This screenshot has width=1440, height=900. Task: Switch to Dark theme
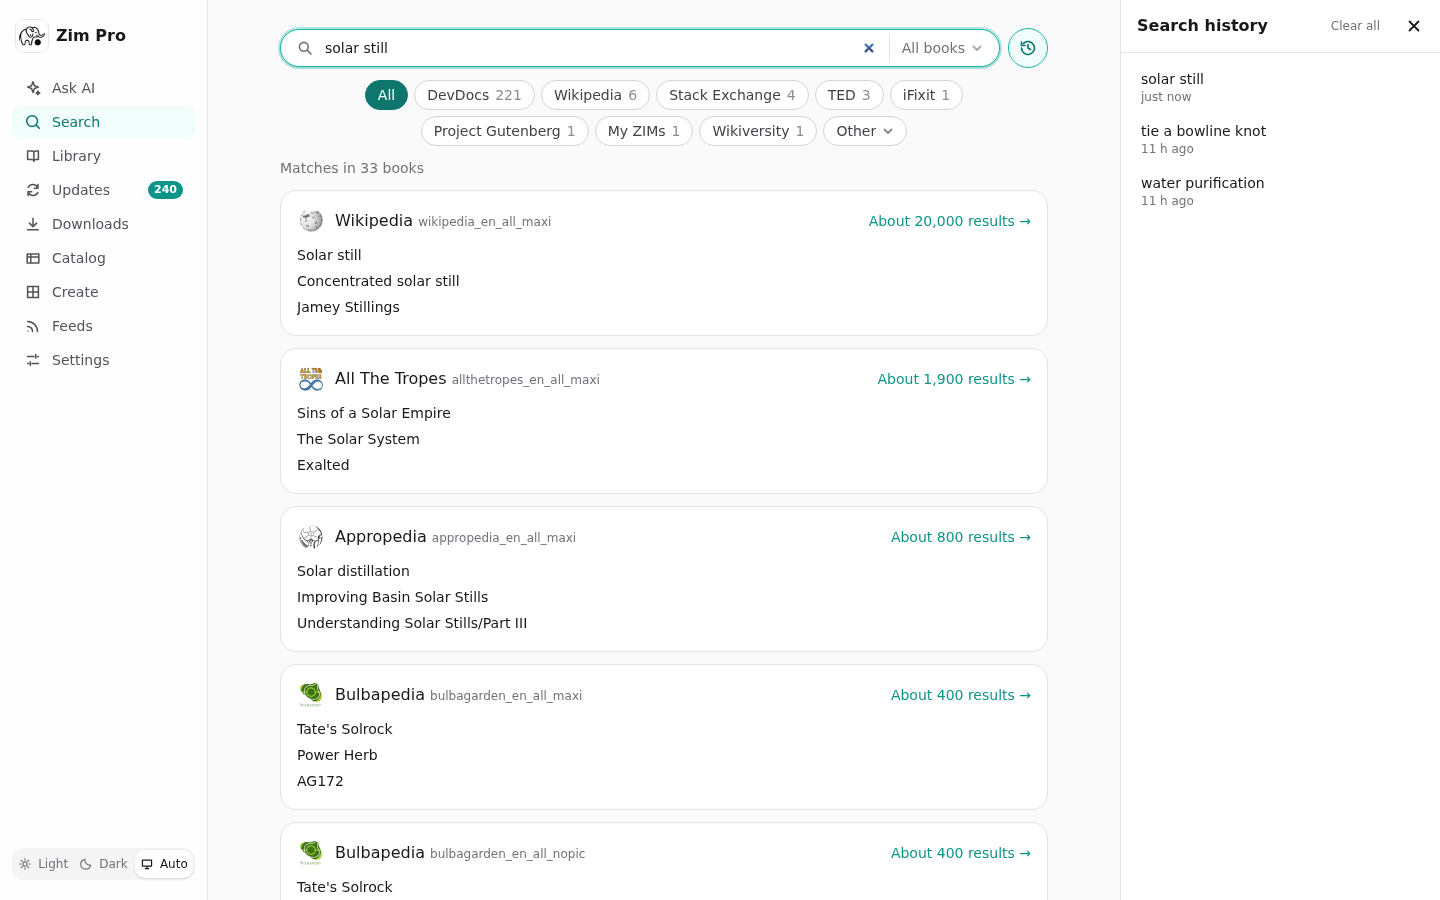click(x=104, y=864)
